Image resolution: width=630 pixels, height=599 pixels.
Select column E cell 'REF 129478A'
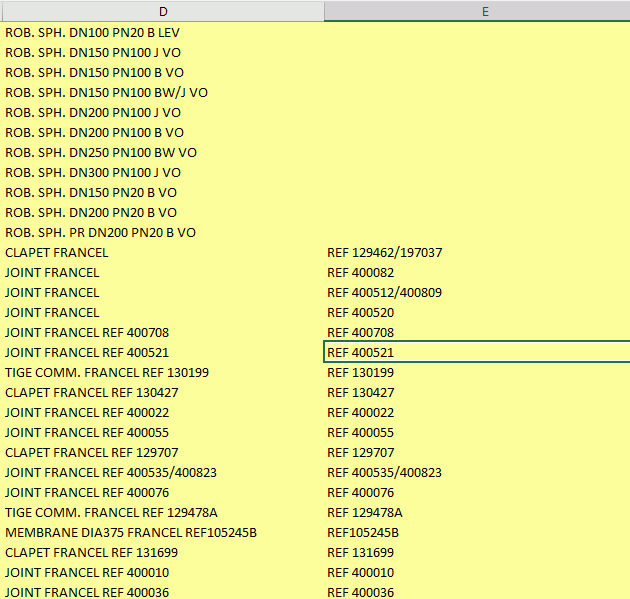(477, 513)
